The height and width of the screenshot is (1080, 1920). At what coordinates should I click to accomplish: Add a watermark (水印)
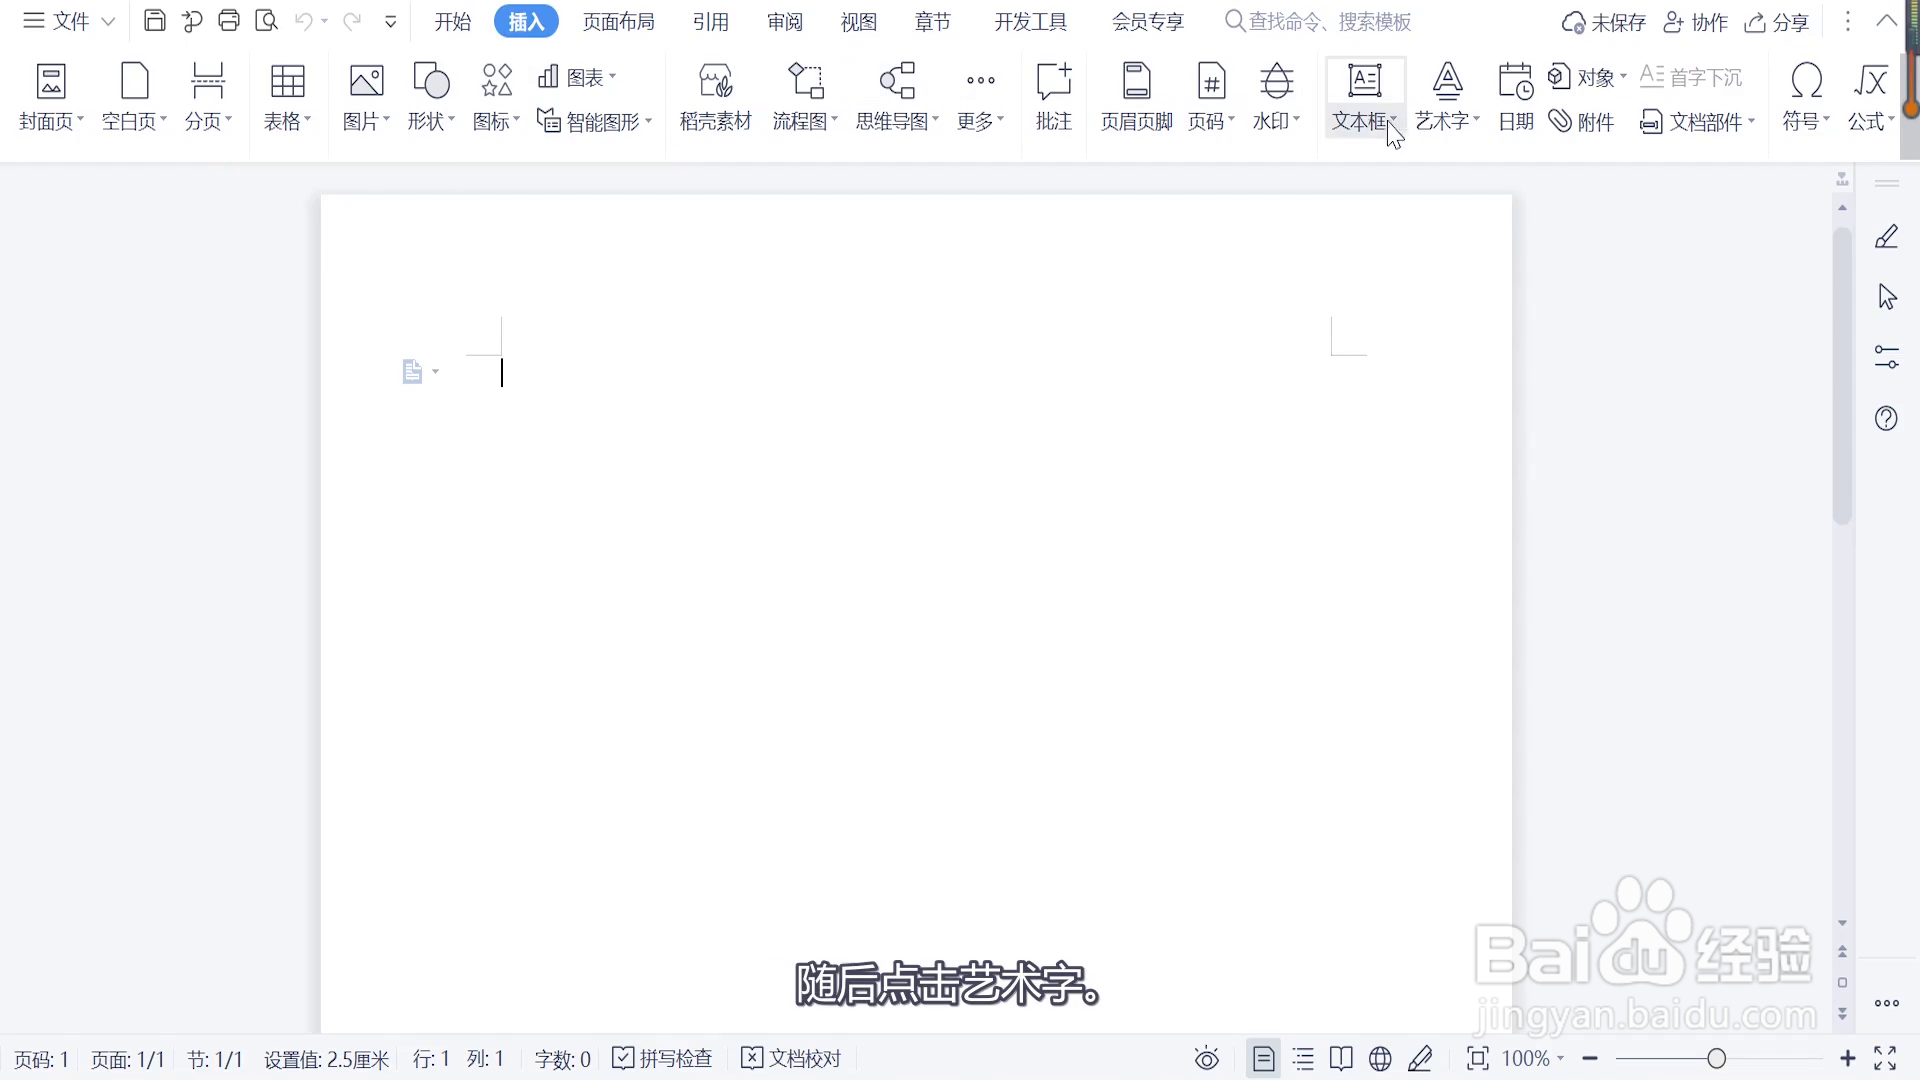coord(1276,98)
